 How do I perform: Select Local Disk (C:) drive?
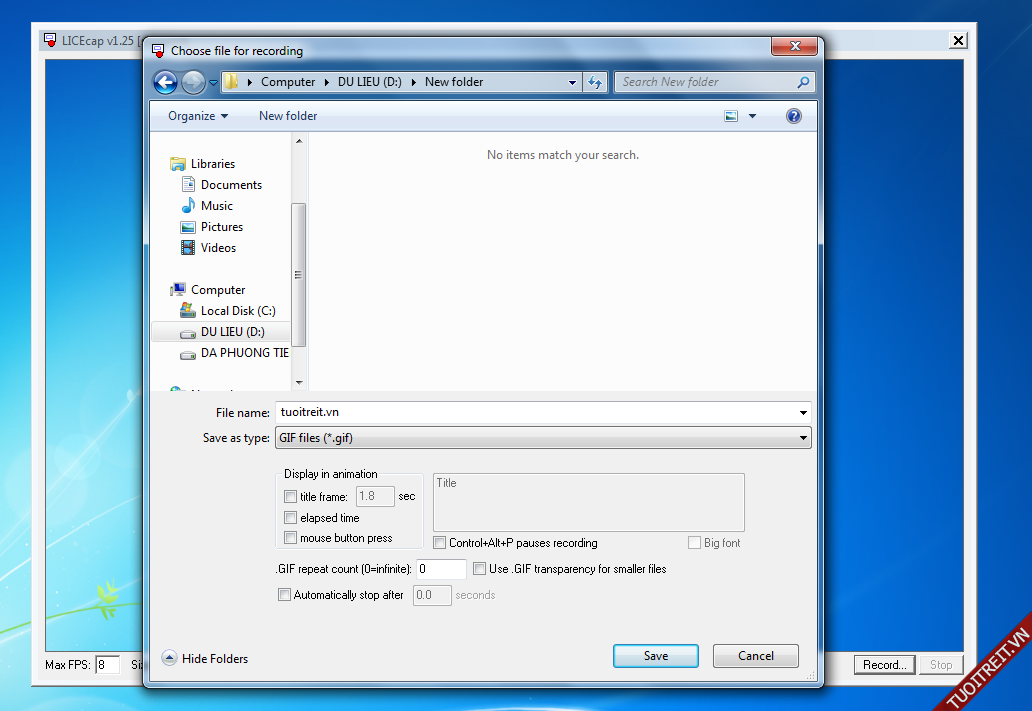coord(237,311)
